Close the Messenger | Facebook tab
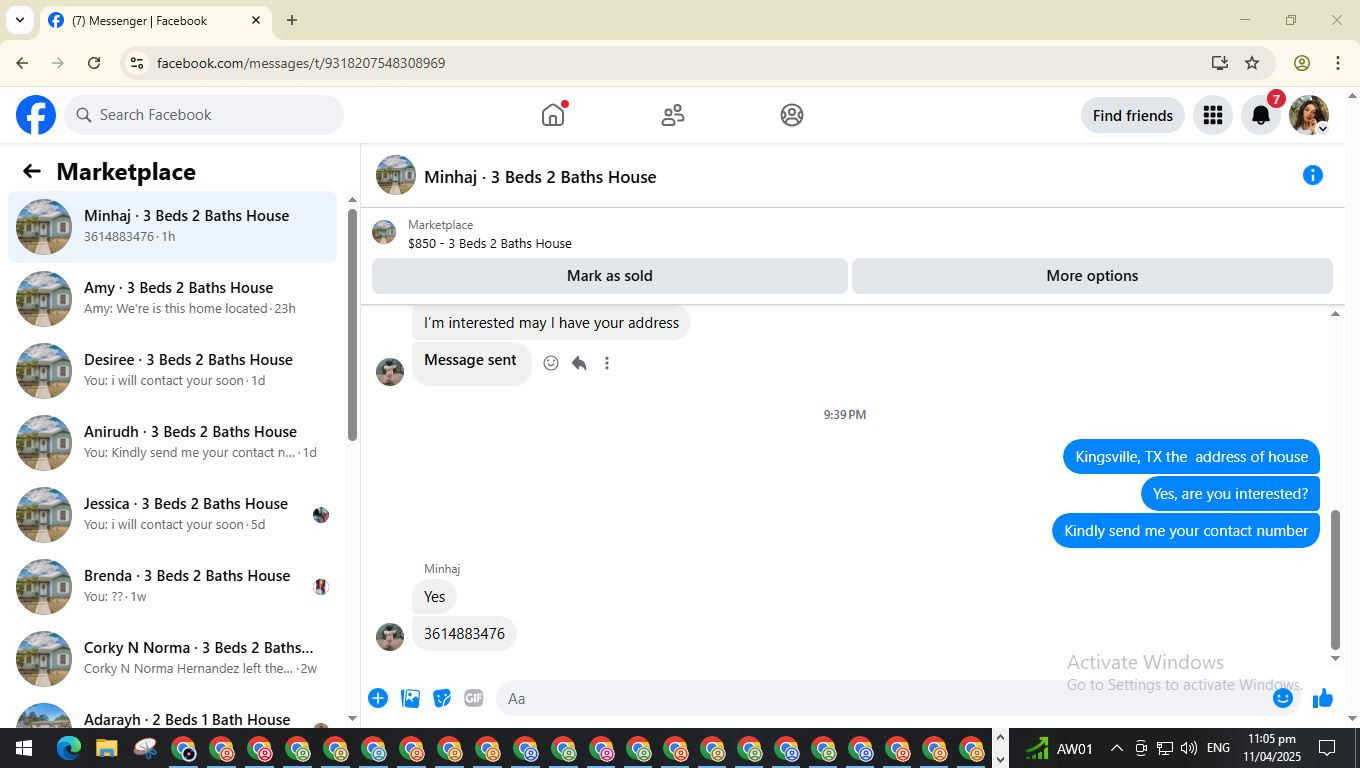This screenshot has width=1360, height=768. tap(256, 20)
